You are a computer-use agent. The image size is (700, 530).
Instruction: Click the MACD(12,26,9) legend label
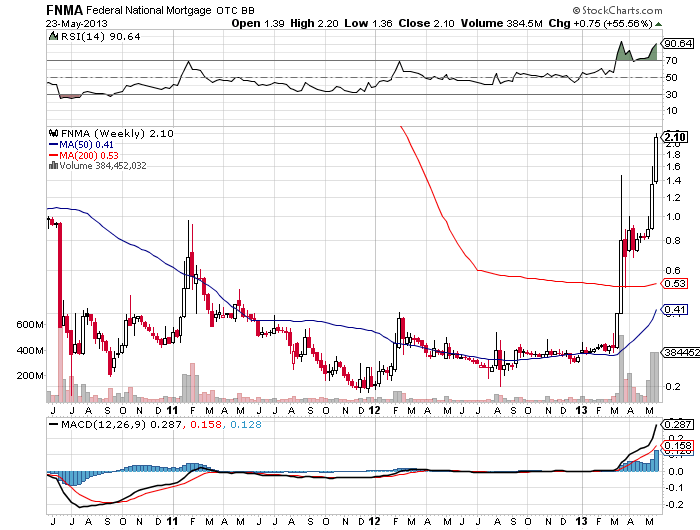104,424
